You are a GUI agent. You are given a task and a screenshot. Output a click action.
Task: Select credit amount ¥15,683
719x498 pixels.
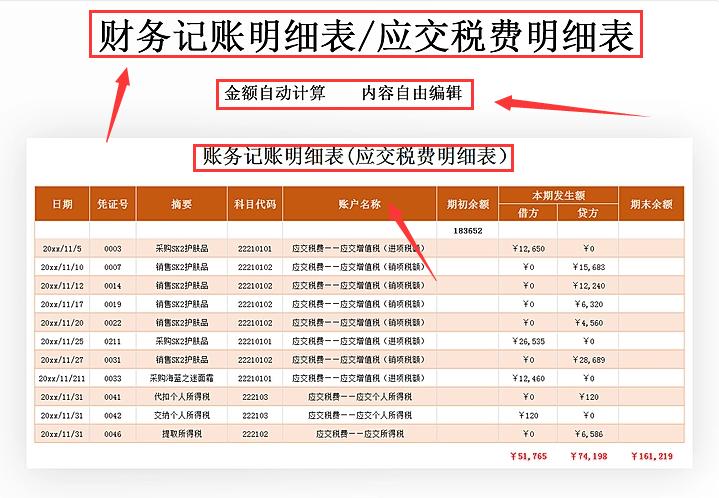click(589, 267)
